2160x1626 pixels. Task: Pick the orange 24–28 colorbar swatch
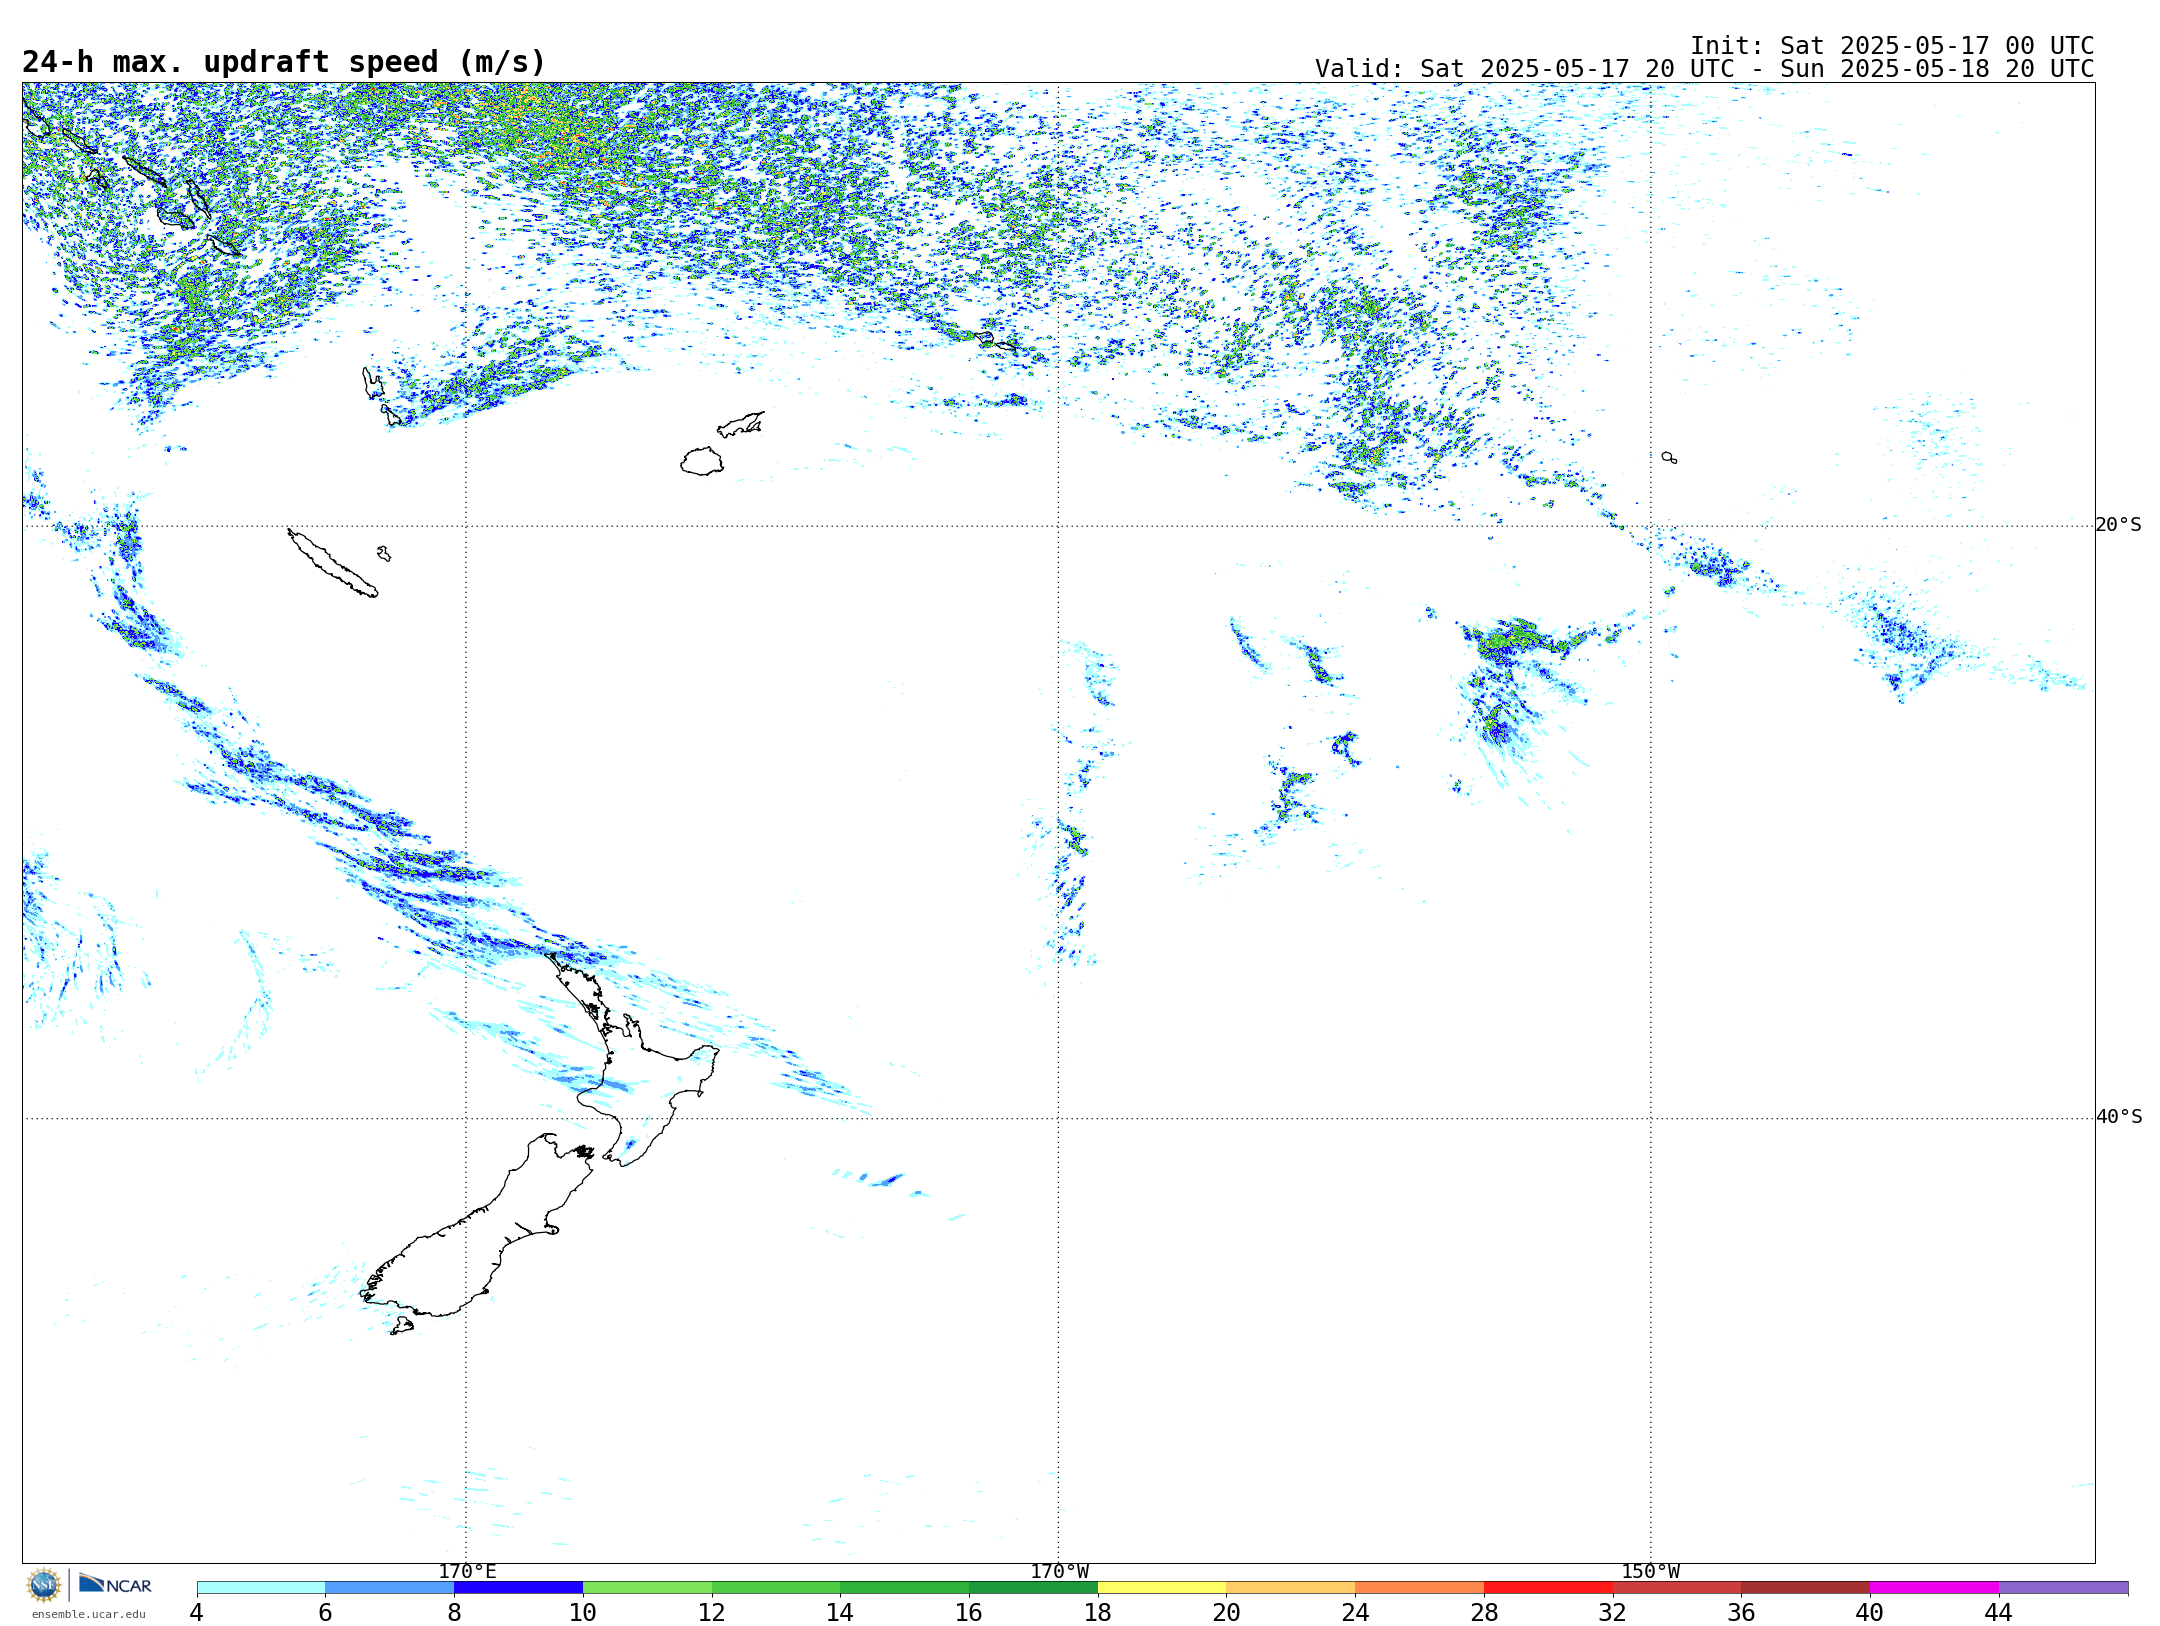(x=1420, y=1588)
